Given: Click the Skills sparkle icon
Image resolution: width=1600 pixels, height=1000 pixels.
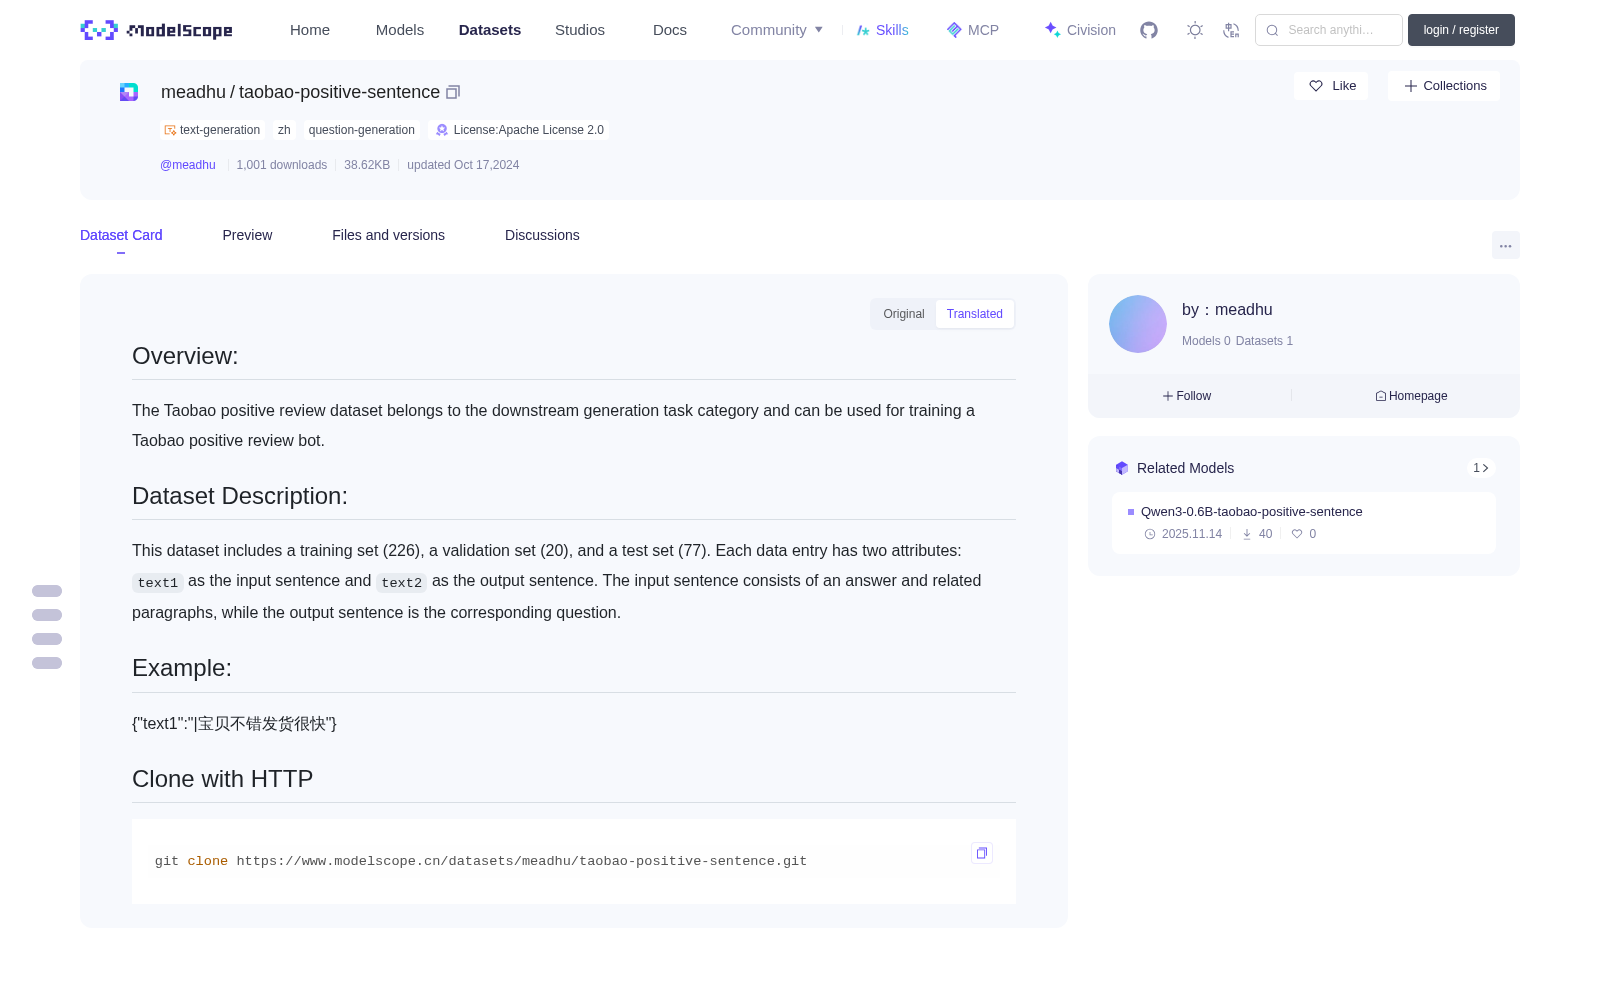Looking at the screenshot, I should 863,30.
